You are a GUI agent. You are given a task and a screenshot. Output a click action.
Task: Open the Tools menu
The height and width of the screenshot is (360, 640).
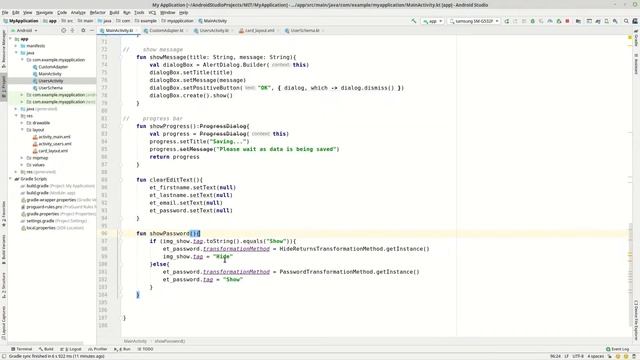[139, 13]
